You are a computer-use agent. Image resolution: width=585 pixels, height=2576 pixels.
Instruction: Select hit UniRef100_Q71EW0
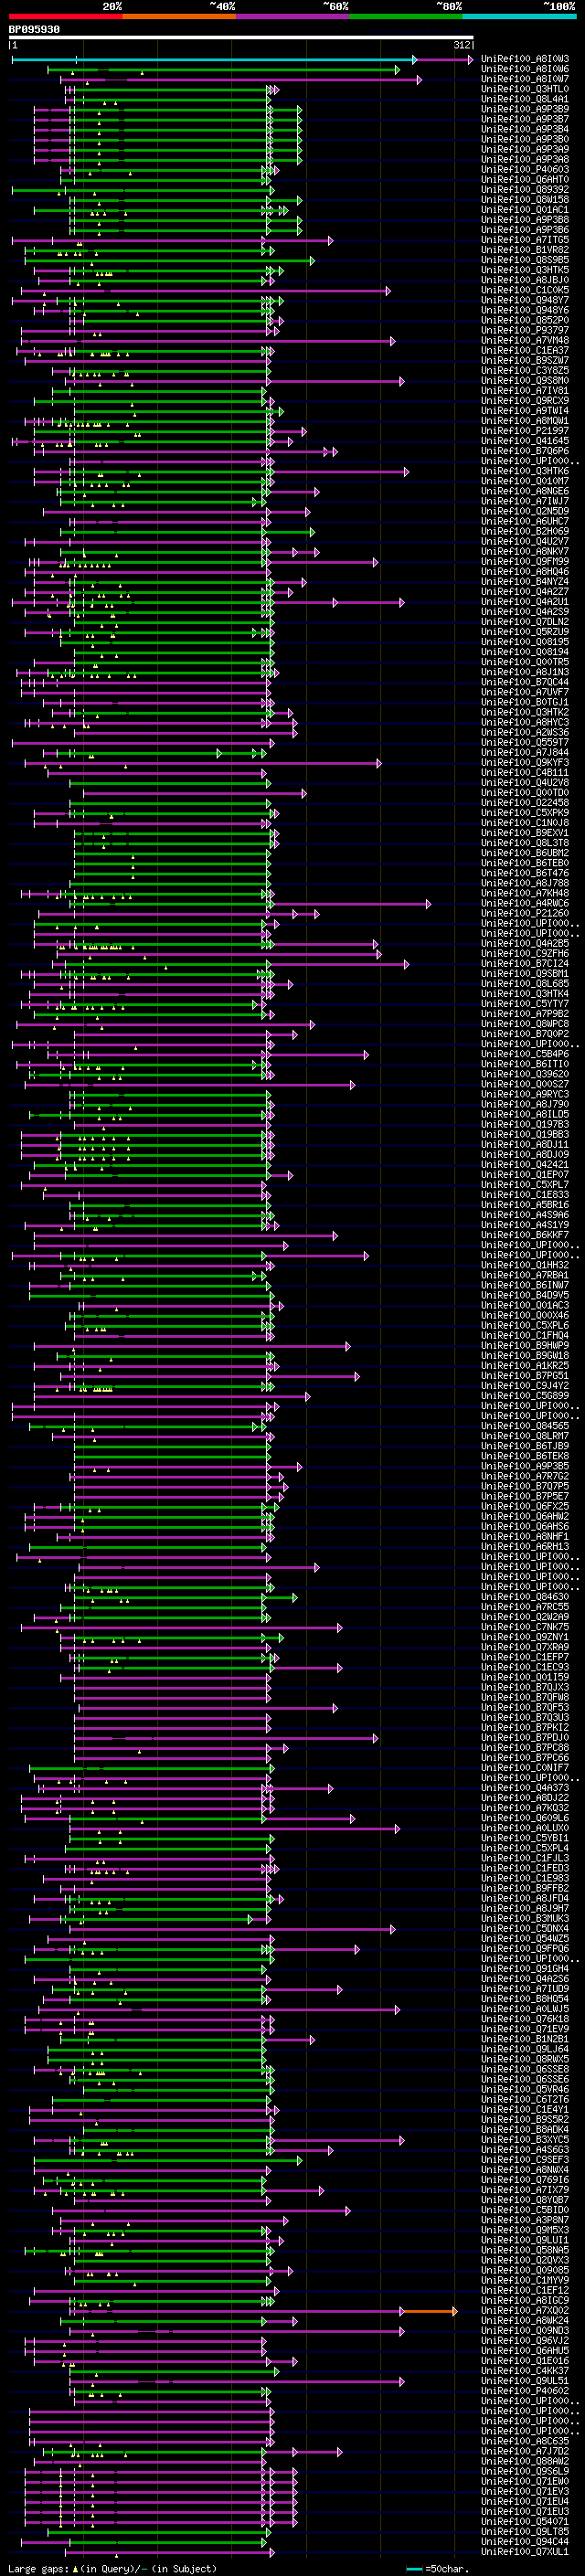525,2481
